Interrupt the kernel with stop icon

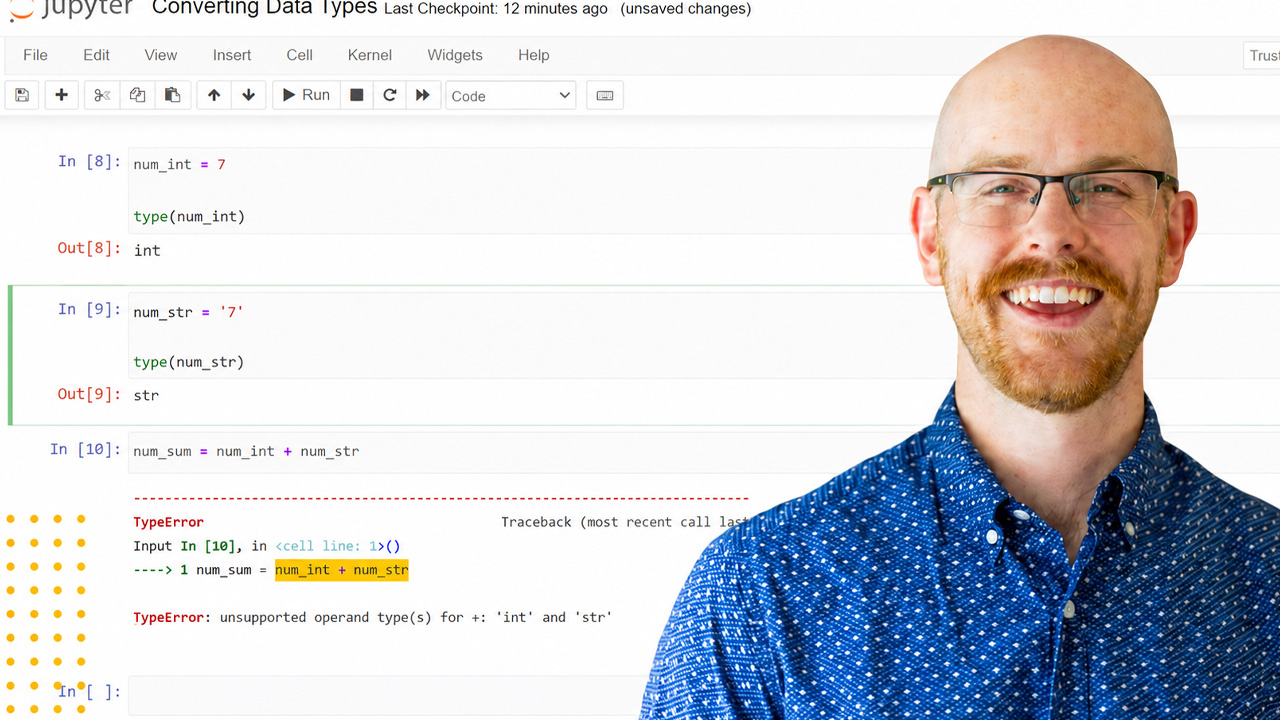[356, 95]
